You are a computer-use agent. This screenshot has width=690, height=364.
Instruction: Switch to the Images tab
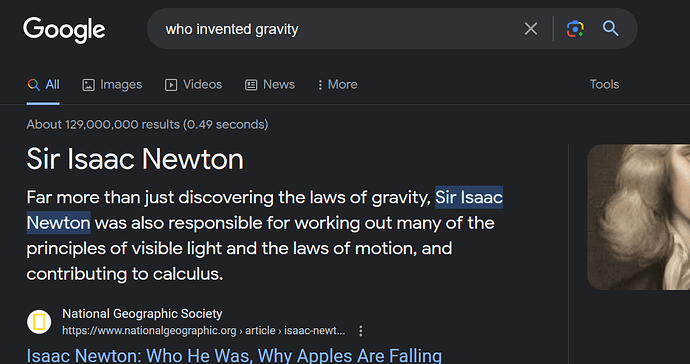[x=112, y=85]
